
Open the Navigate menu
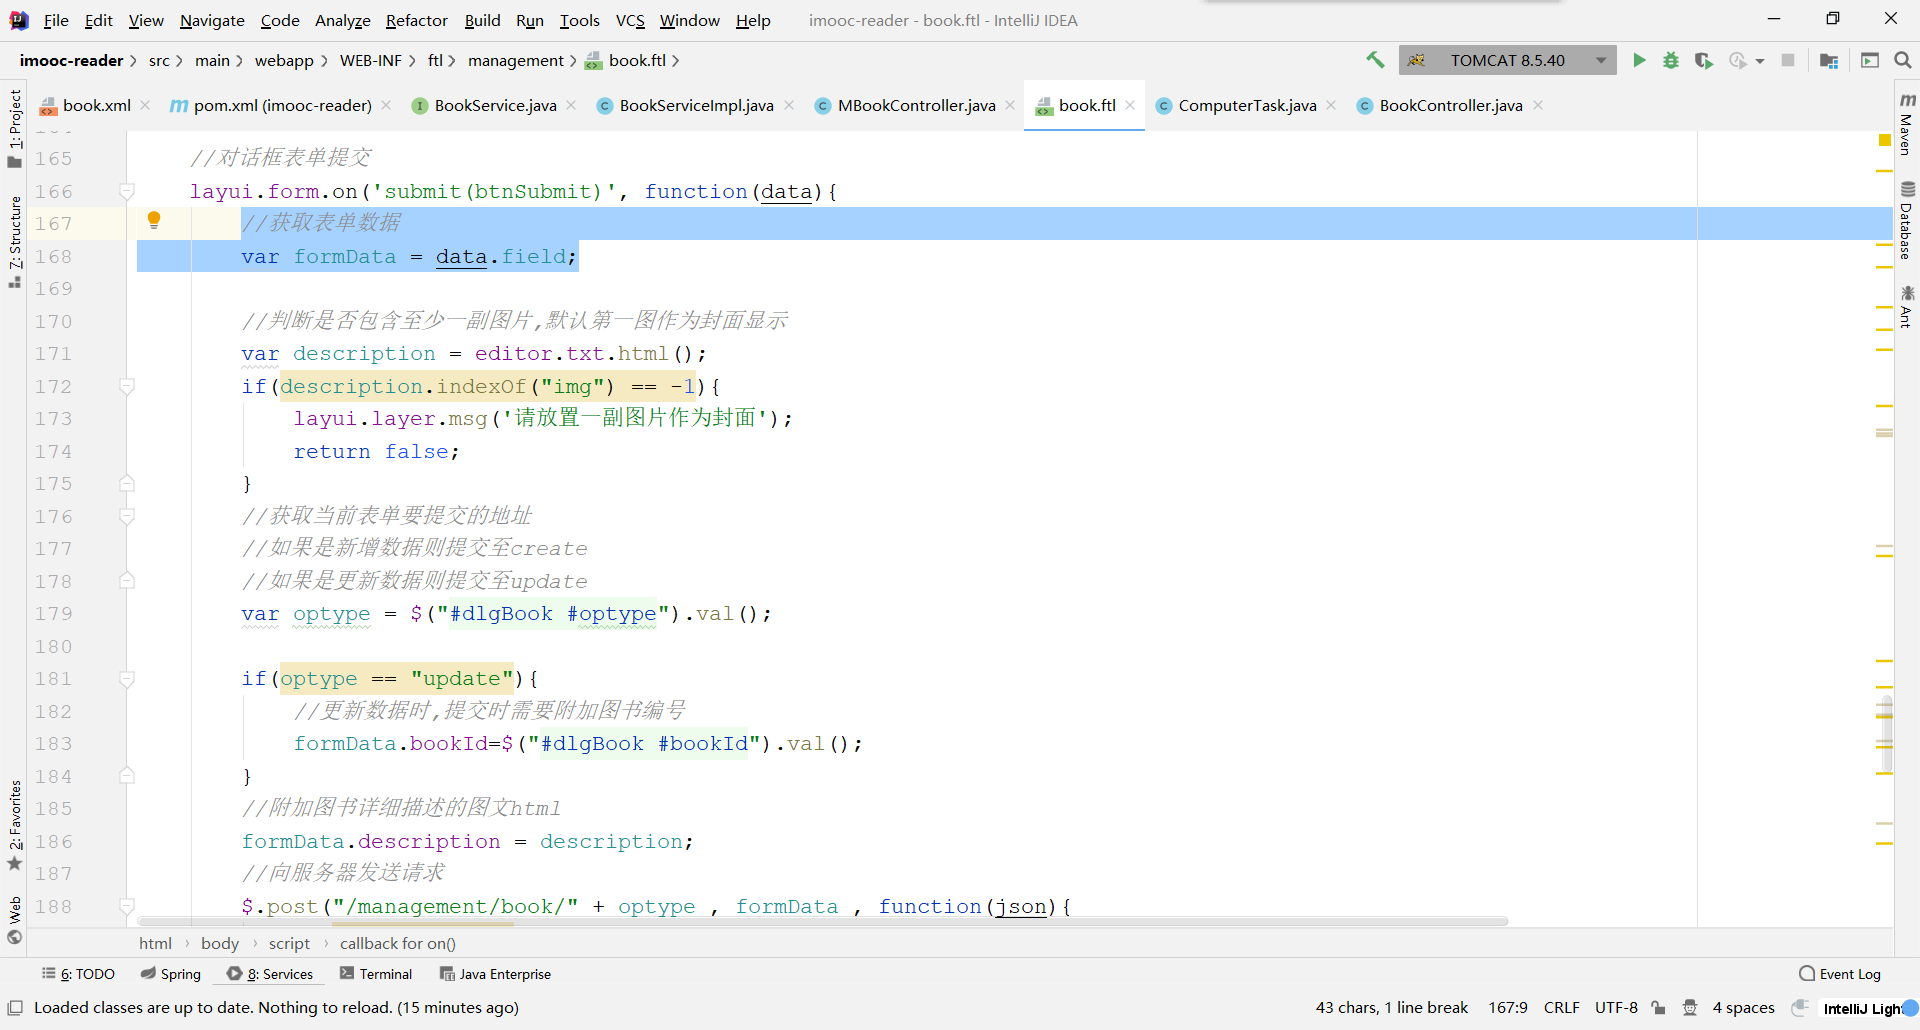pyautogui.click(x=212, y=20)
